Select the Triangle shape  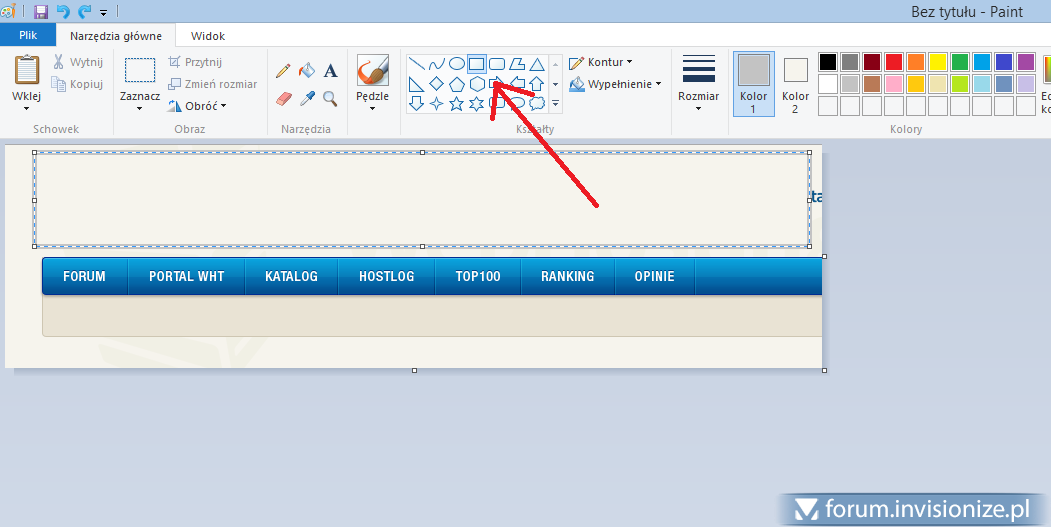point(537,64)
